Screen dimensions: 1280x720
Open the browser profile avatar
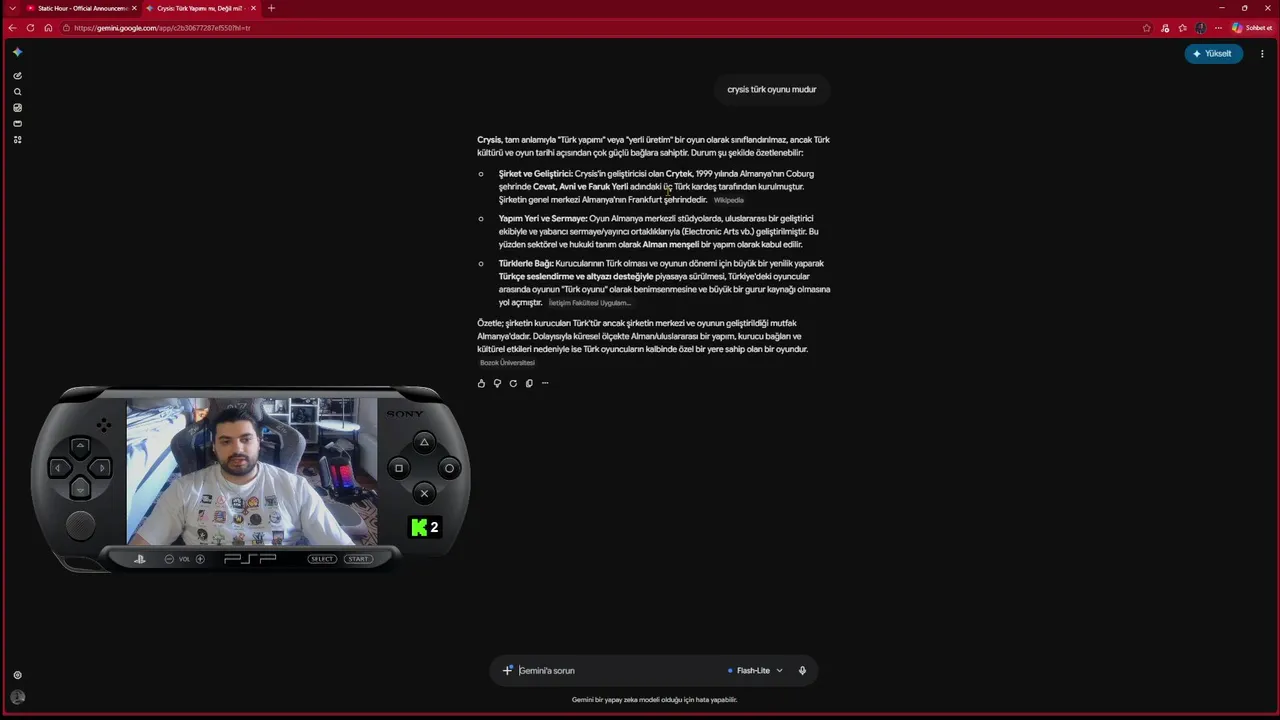click(x=1200, y=28)
